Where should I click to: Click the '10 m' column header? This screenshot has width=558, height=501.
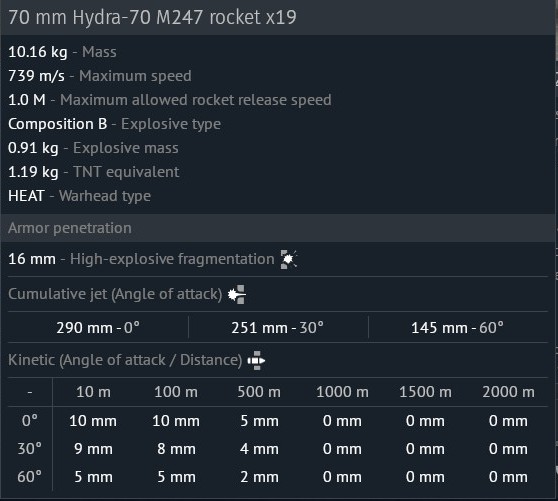[93, 392]
